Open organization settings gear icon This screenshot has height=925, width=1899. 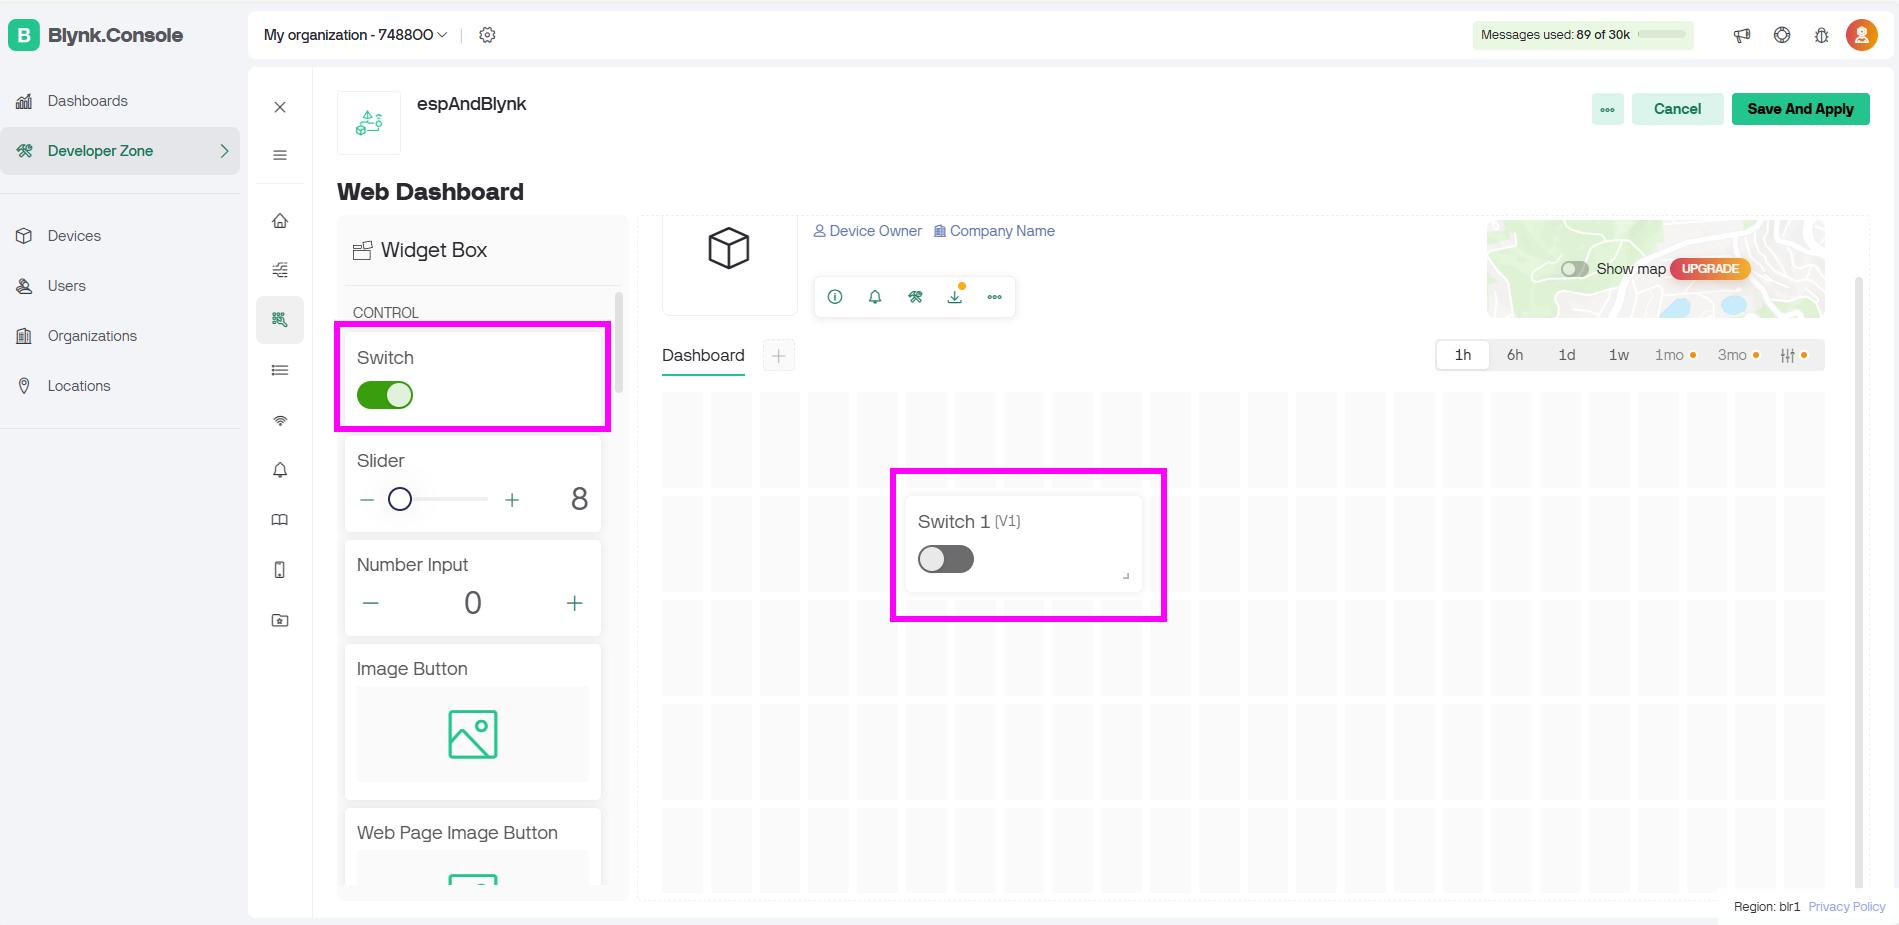(x=487, y=35)
